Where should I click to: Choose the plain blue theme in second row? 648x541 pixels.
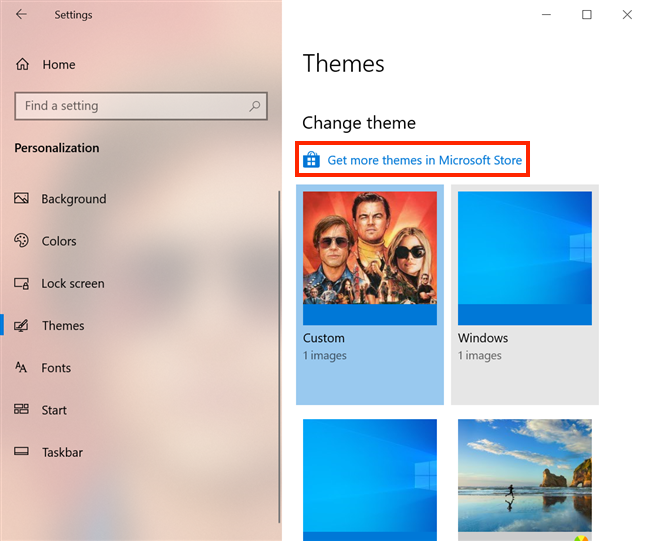pos(370,480)
